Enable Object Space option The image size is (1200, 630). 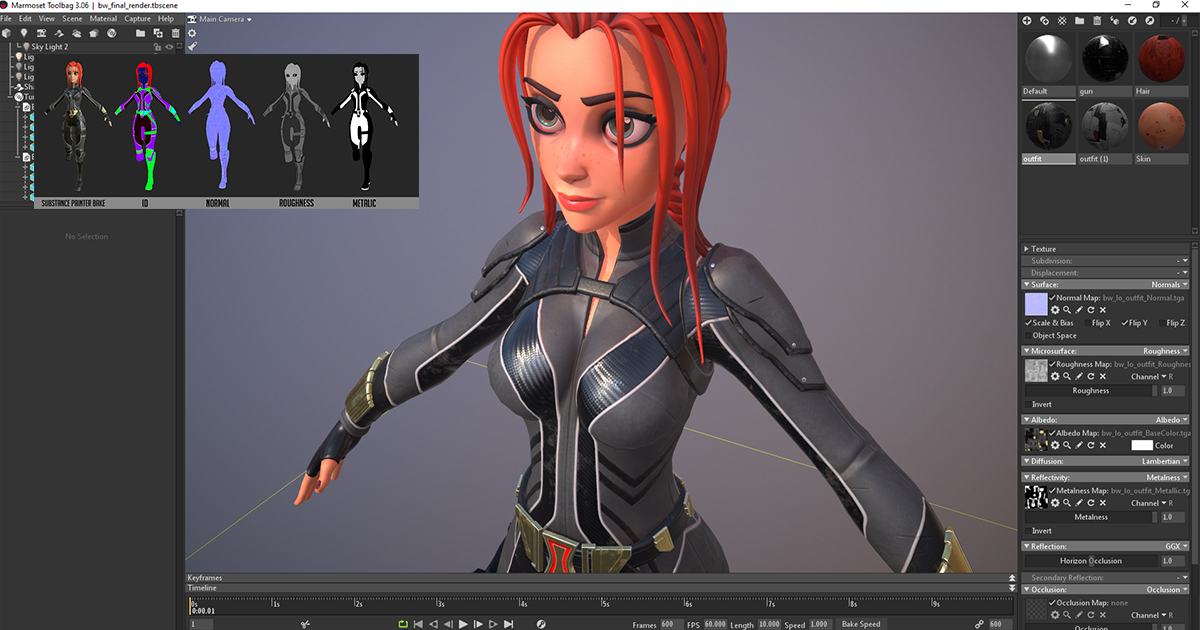(x=1028, y=335)
